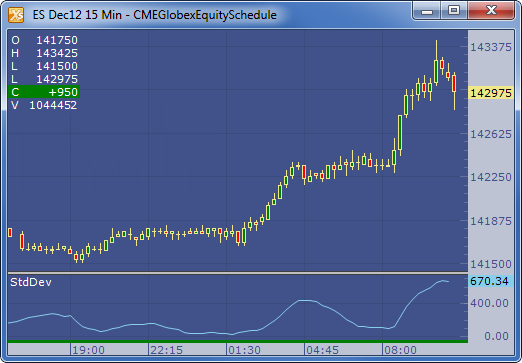522x363 pixels.
Task: Select the StdDev indicator label
Action: (31, 282)
